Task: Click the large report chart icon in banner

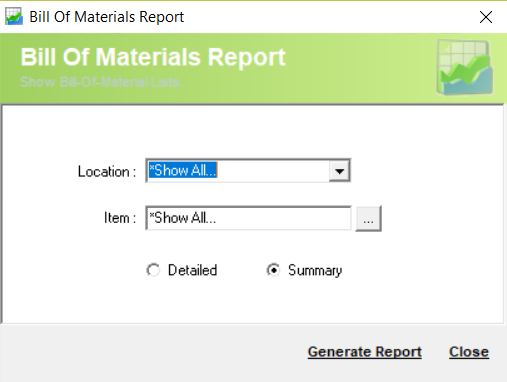Action: pyautogui.click(x=465, y=68)
